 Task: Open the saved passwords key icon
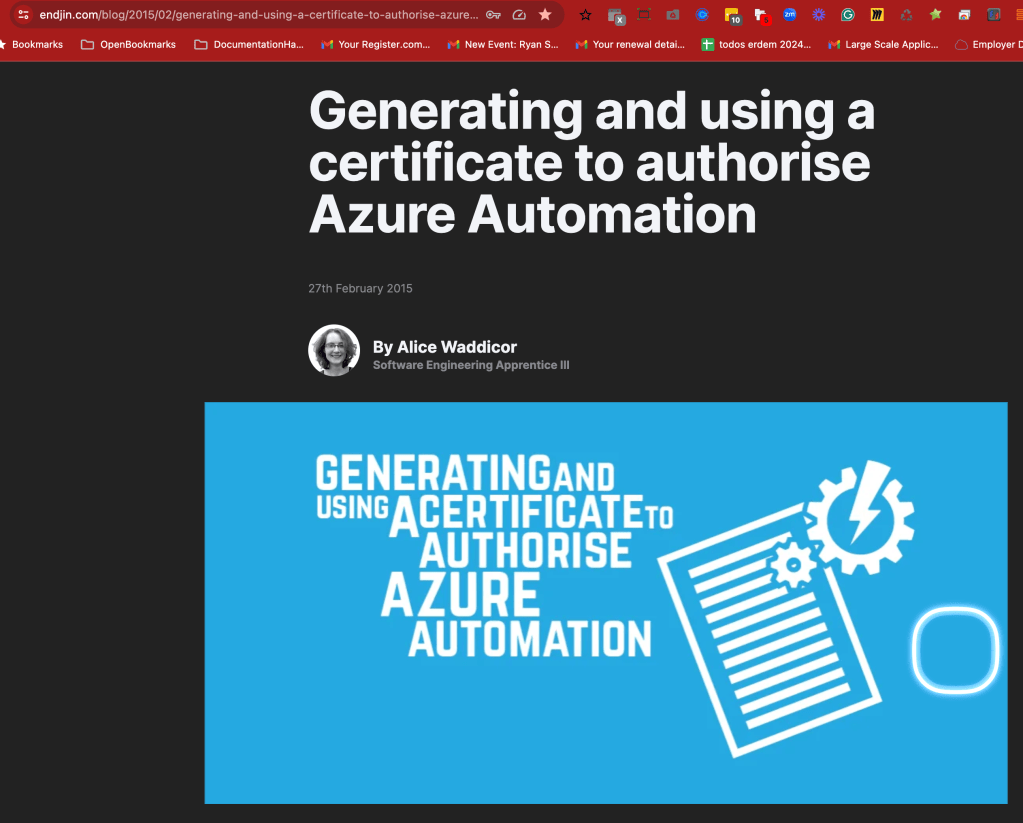[493, 14]
